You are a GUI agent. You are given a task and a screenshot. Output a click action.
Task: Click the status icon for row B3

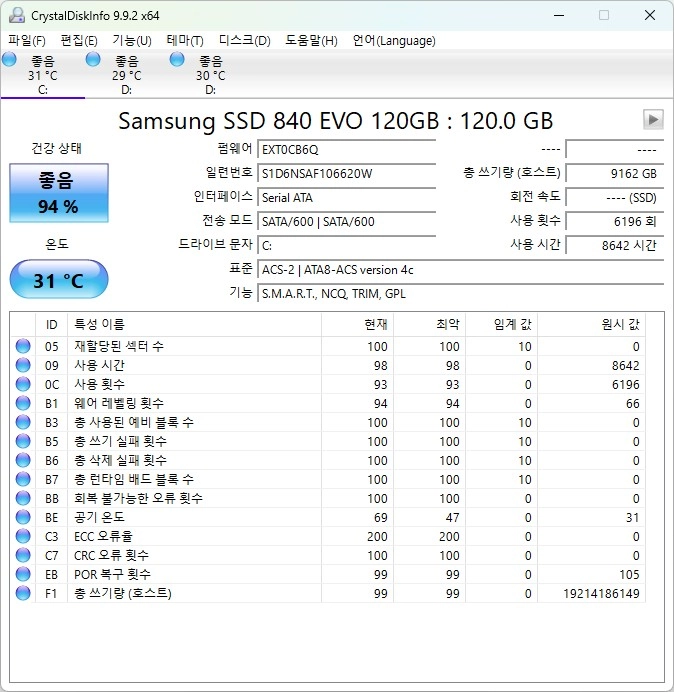click(23, 422)
